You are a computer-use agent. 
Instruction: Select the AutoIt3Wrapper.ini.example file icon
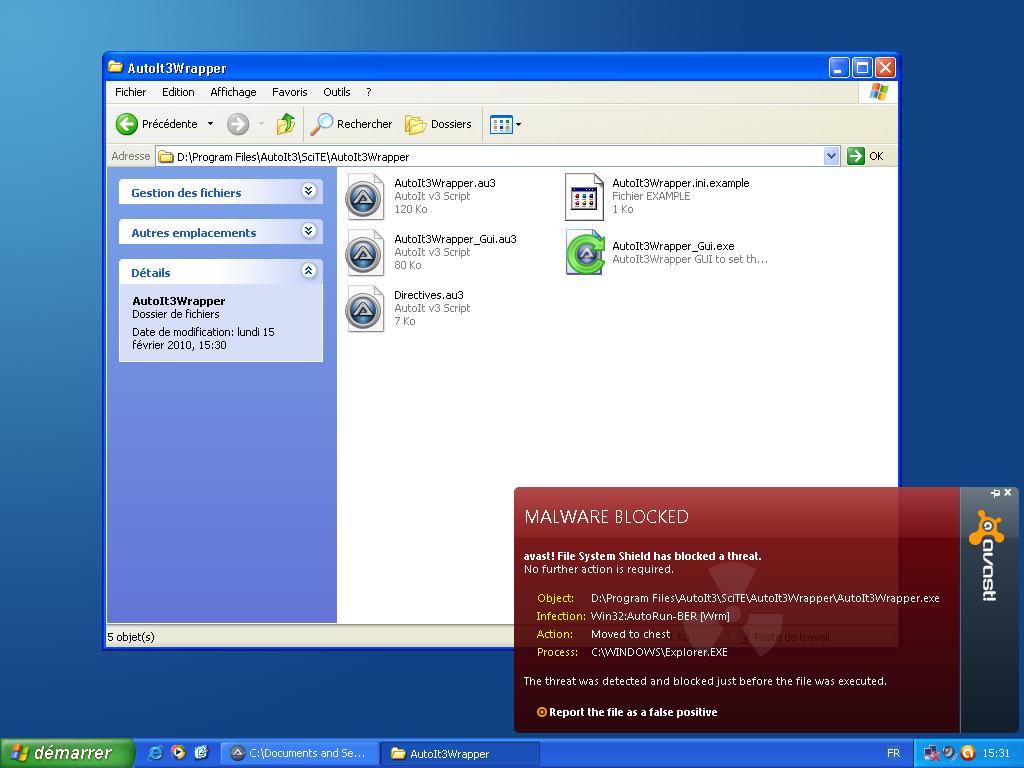tap(584, 197)
